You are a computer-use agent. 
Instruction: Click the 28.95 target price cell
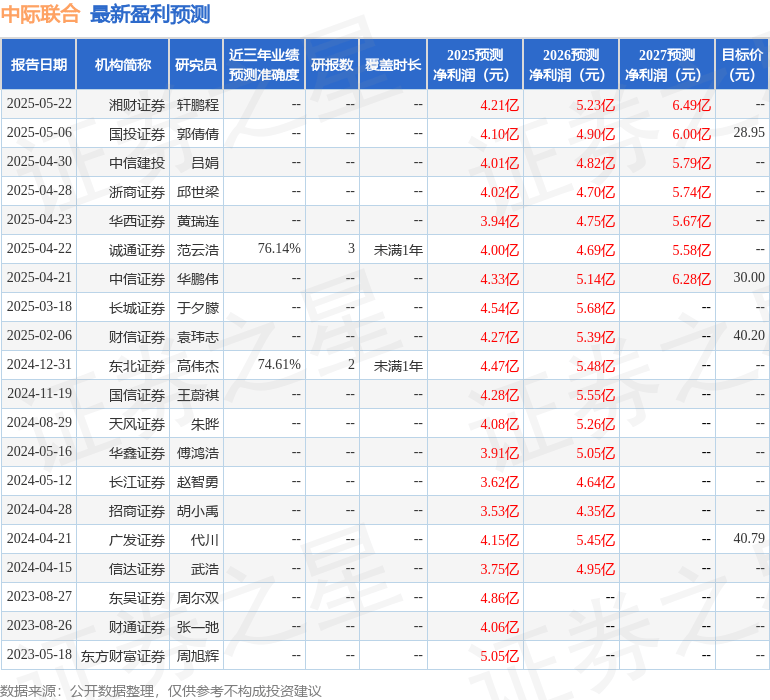pos(748,133)
